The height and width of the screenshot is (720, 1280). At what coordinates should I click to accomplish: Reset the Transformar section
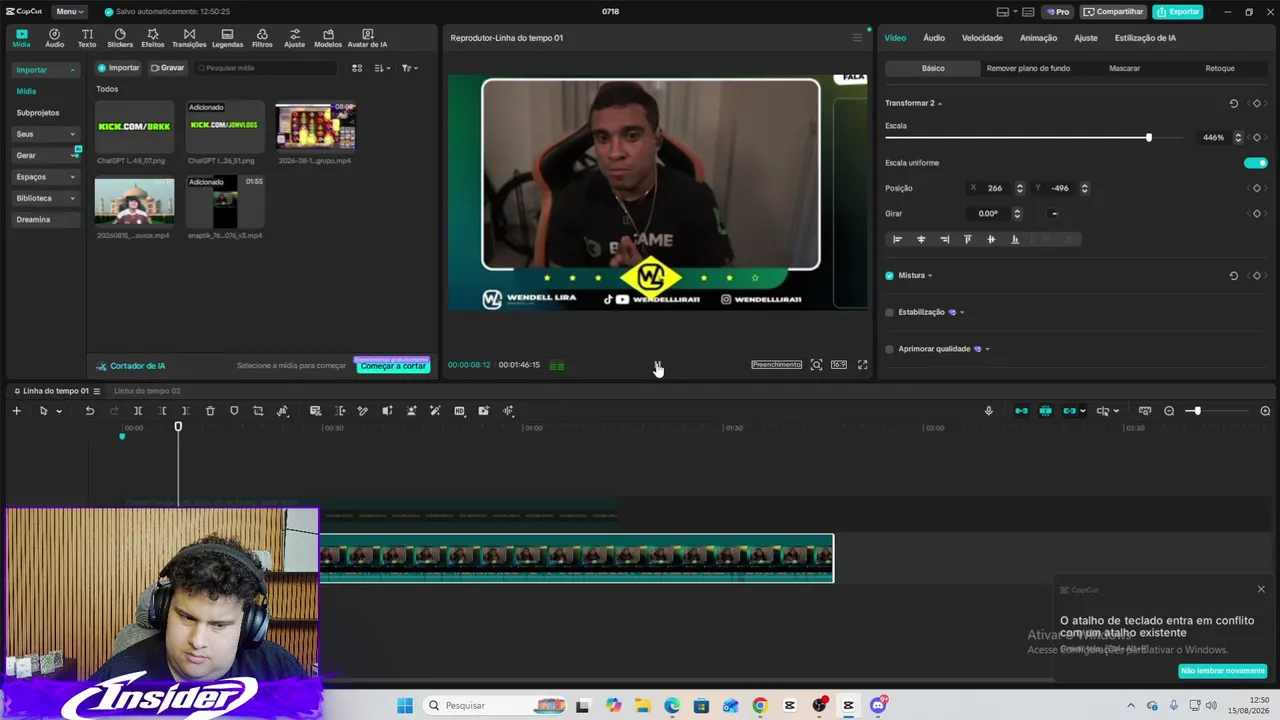click(x=1233, y=103)
